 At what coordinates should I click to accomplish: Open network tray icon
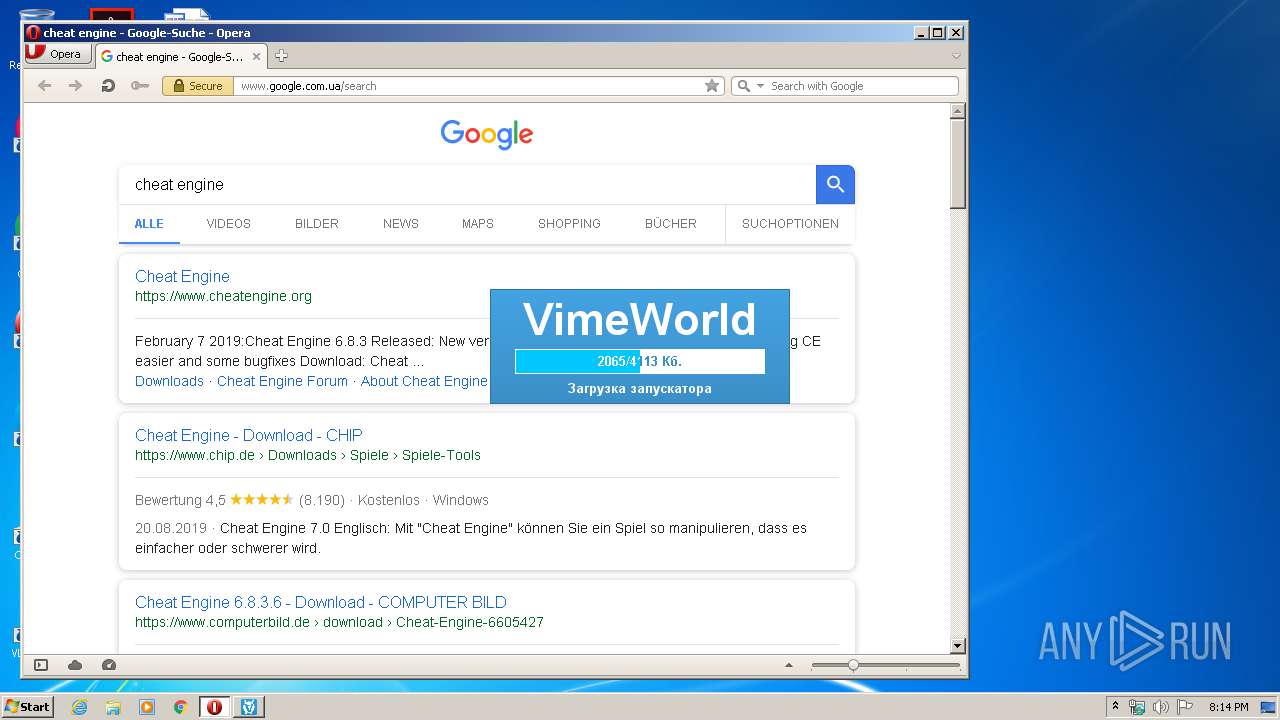point(1137,707)
